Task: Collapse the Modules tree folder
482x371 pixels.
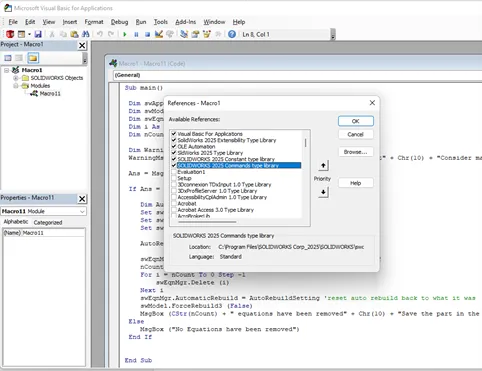Action: [x=15, y=86]
